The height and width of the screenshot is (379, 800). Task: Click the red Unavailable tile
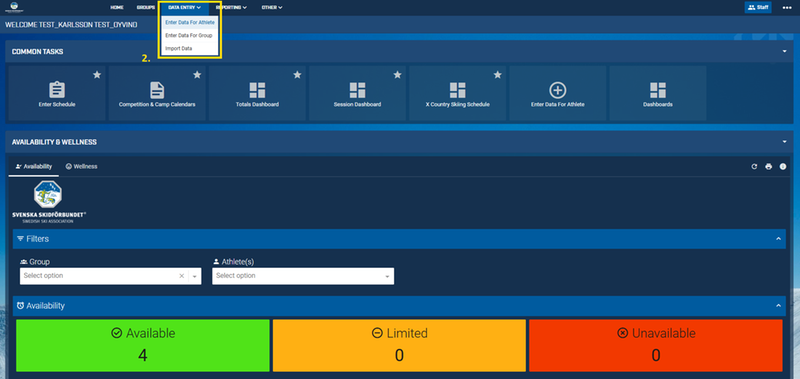click(x=656, y=345)
